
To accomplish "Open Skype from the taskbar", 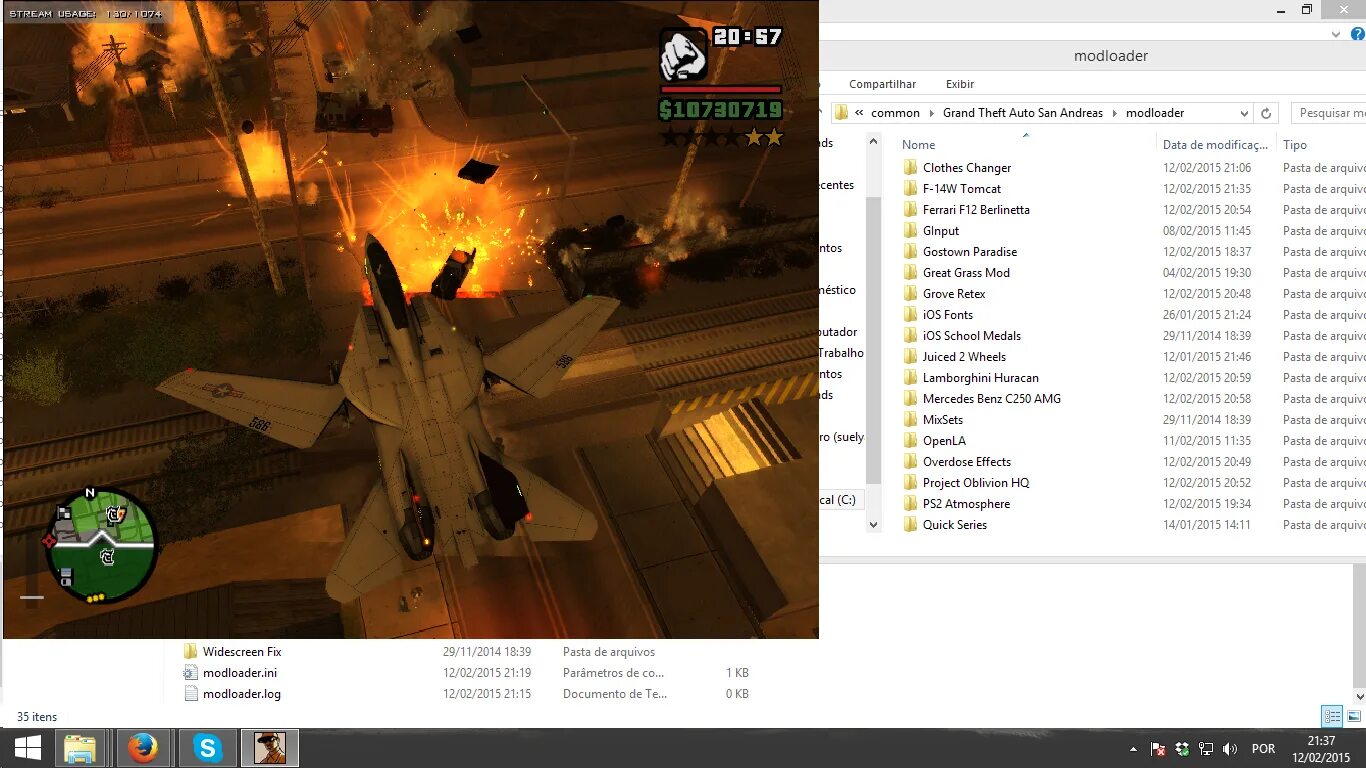I will [207, 748].
